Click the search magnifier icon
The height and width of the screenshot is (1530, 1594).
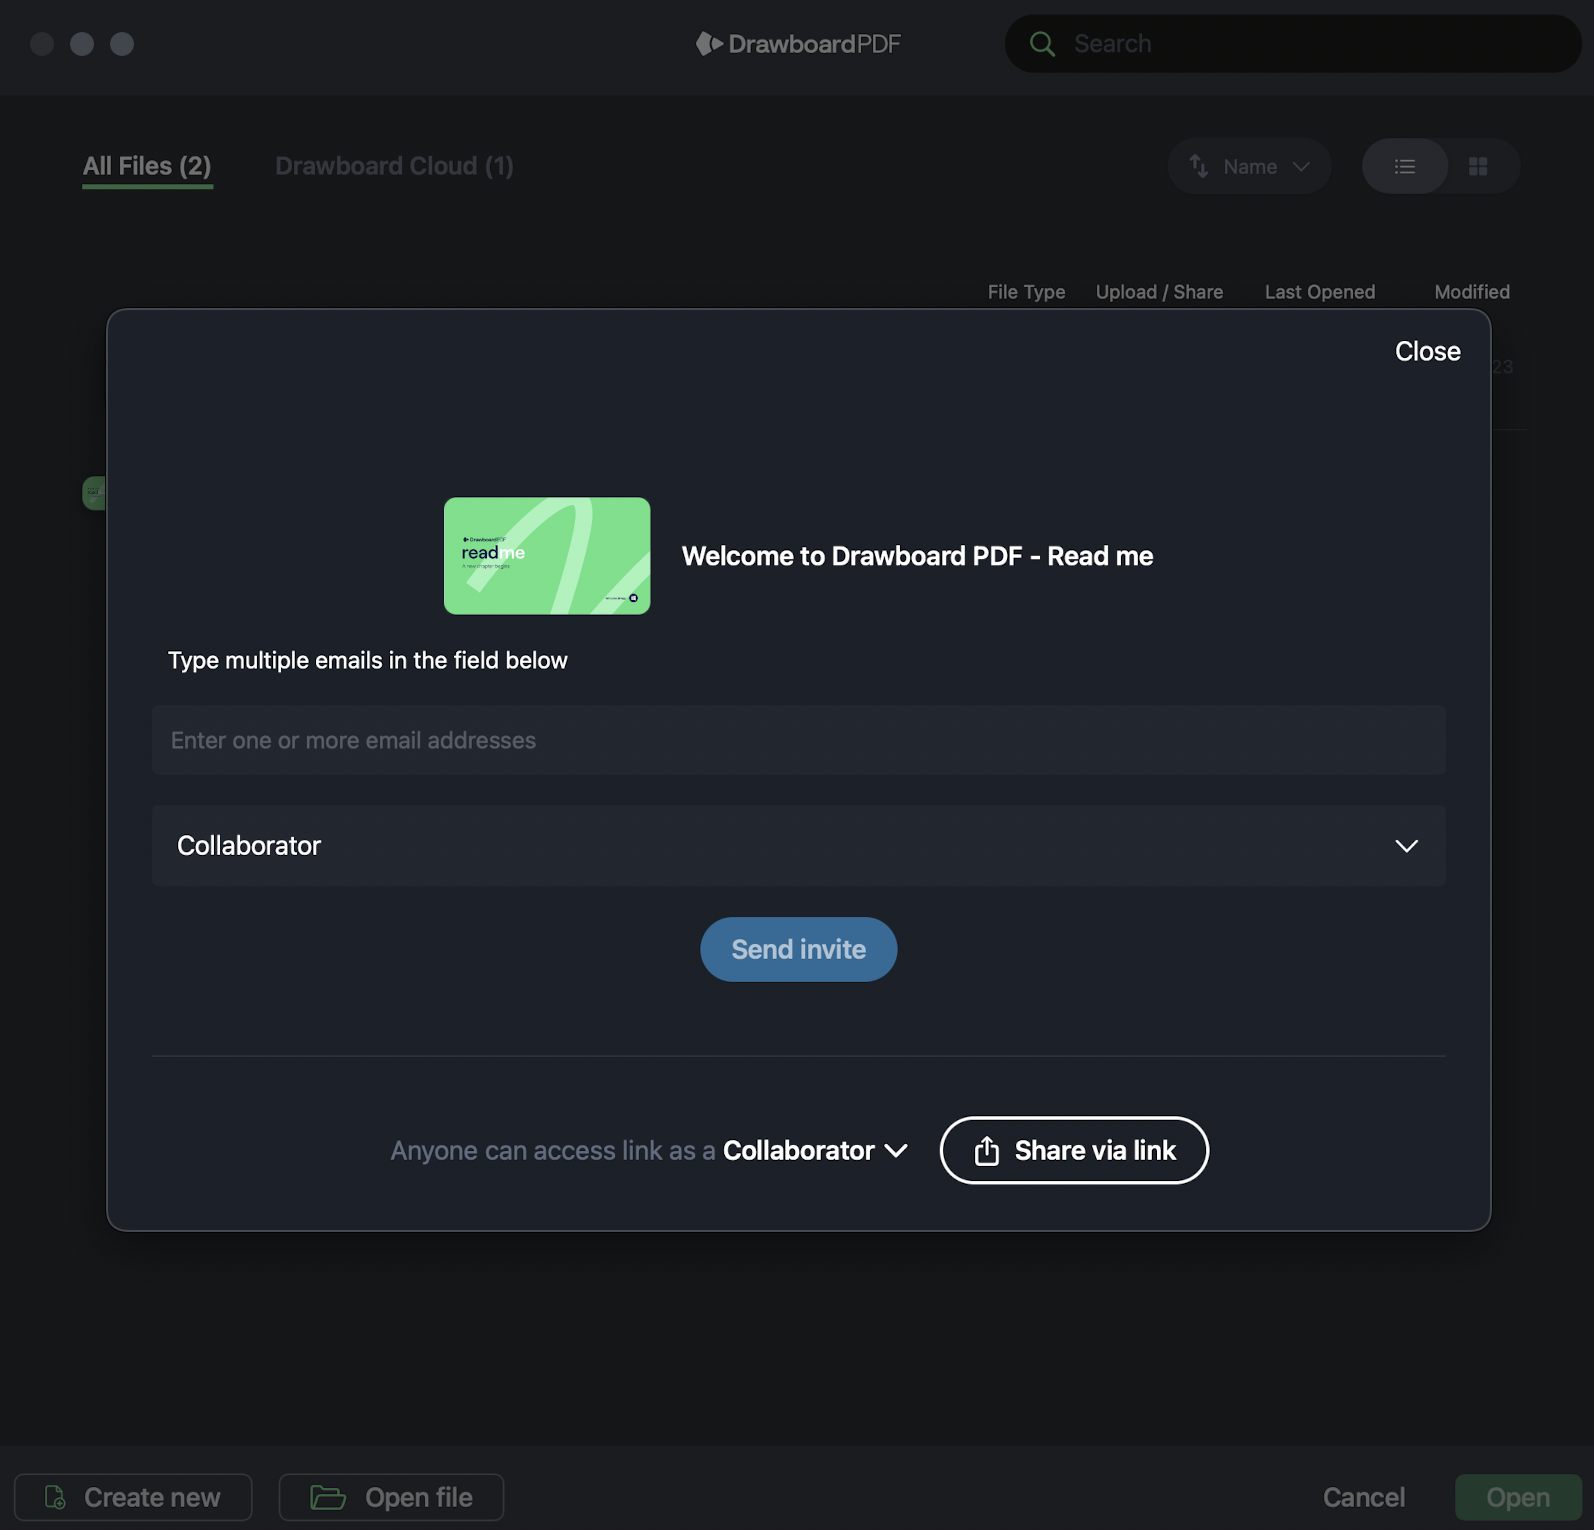pyautogui.click(x=1042, y=44)
